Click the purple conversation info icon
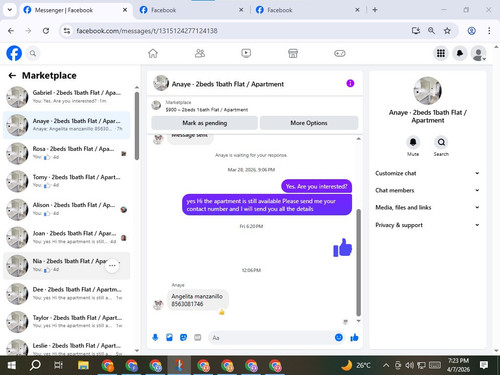This screenshot has width=500, height=375. (x=350, y=83)
